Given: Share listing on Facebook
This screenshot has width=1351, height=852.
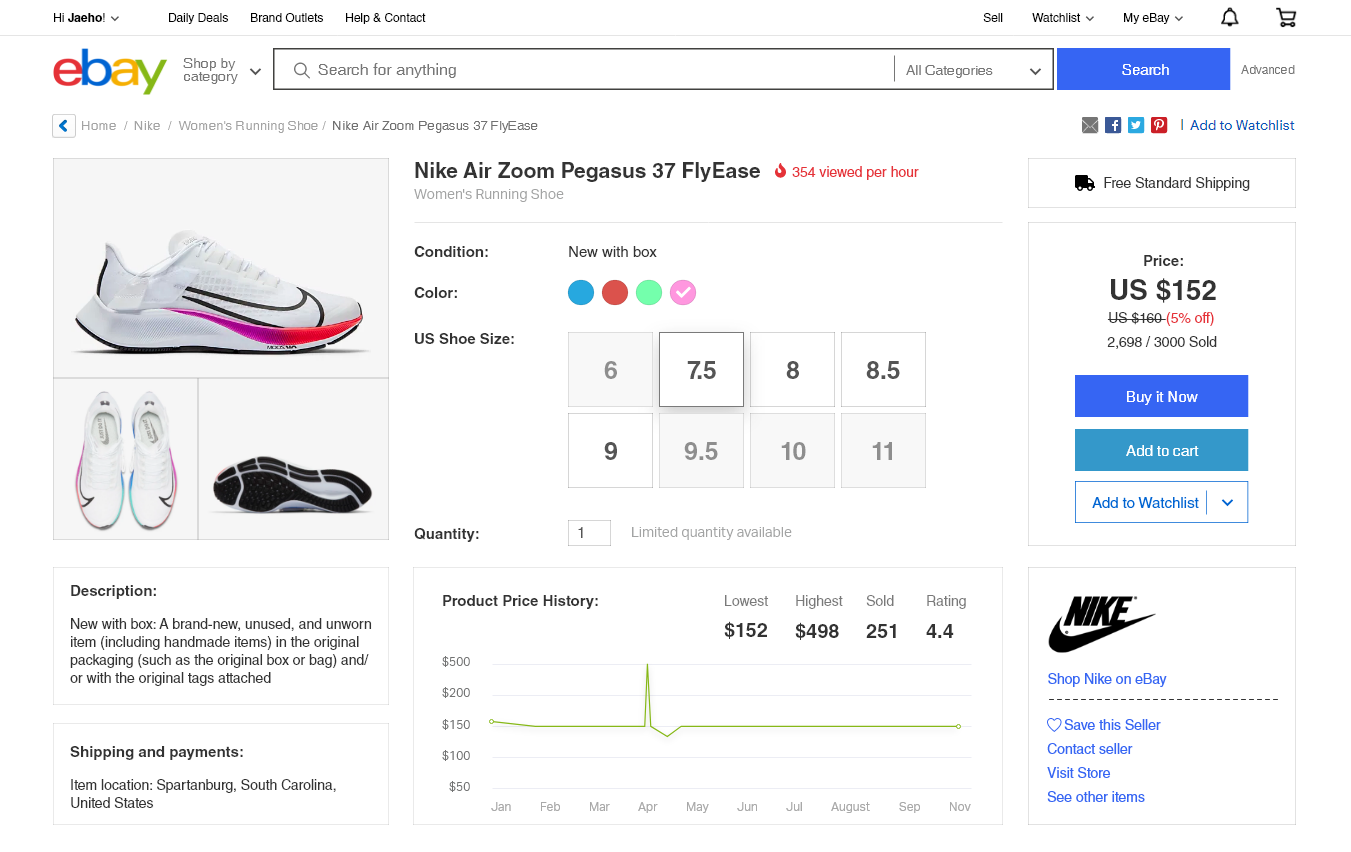Looking at the screenshot, I should click(x=1113, y=125).
